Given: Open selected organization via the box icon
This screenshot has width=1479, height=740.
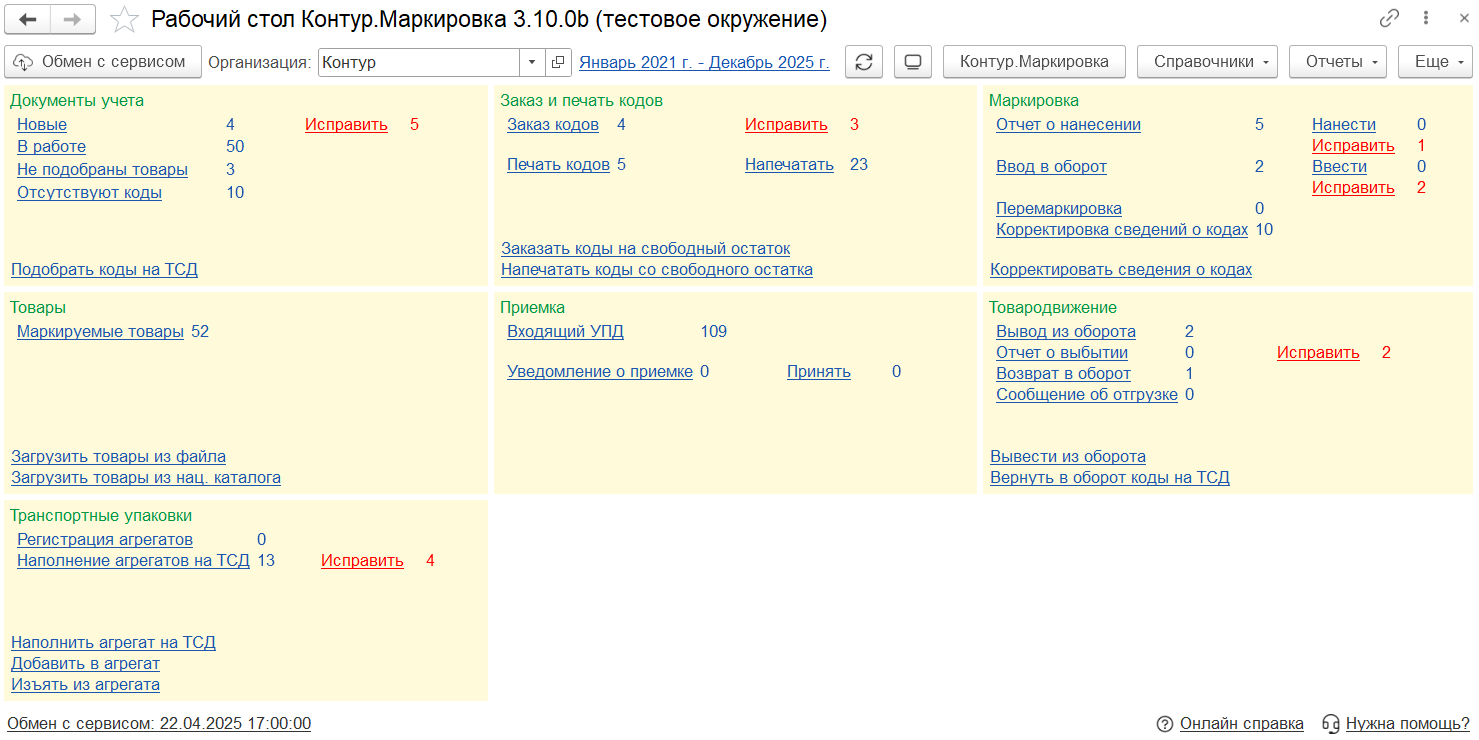Looking at the screenshot, I should coord(558,62).
